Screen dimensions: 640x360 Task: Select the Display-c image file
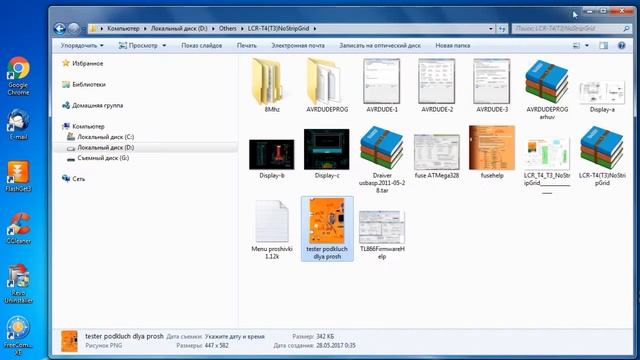click(x=327, y=153)
